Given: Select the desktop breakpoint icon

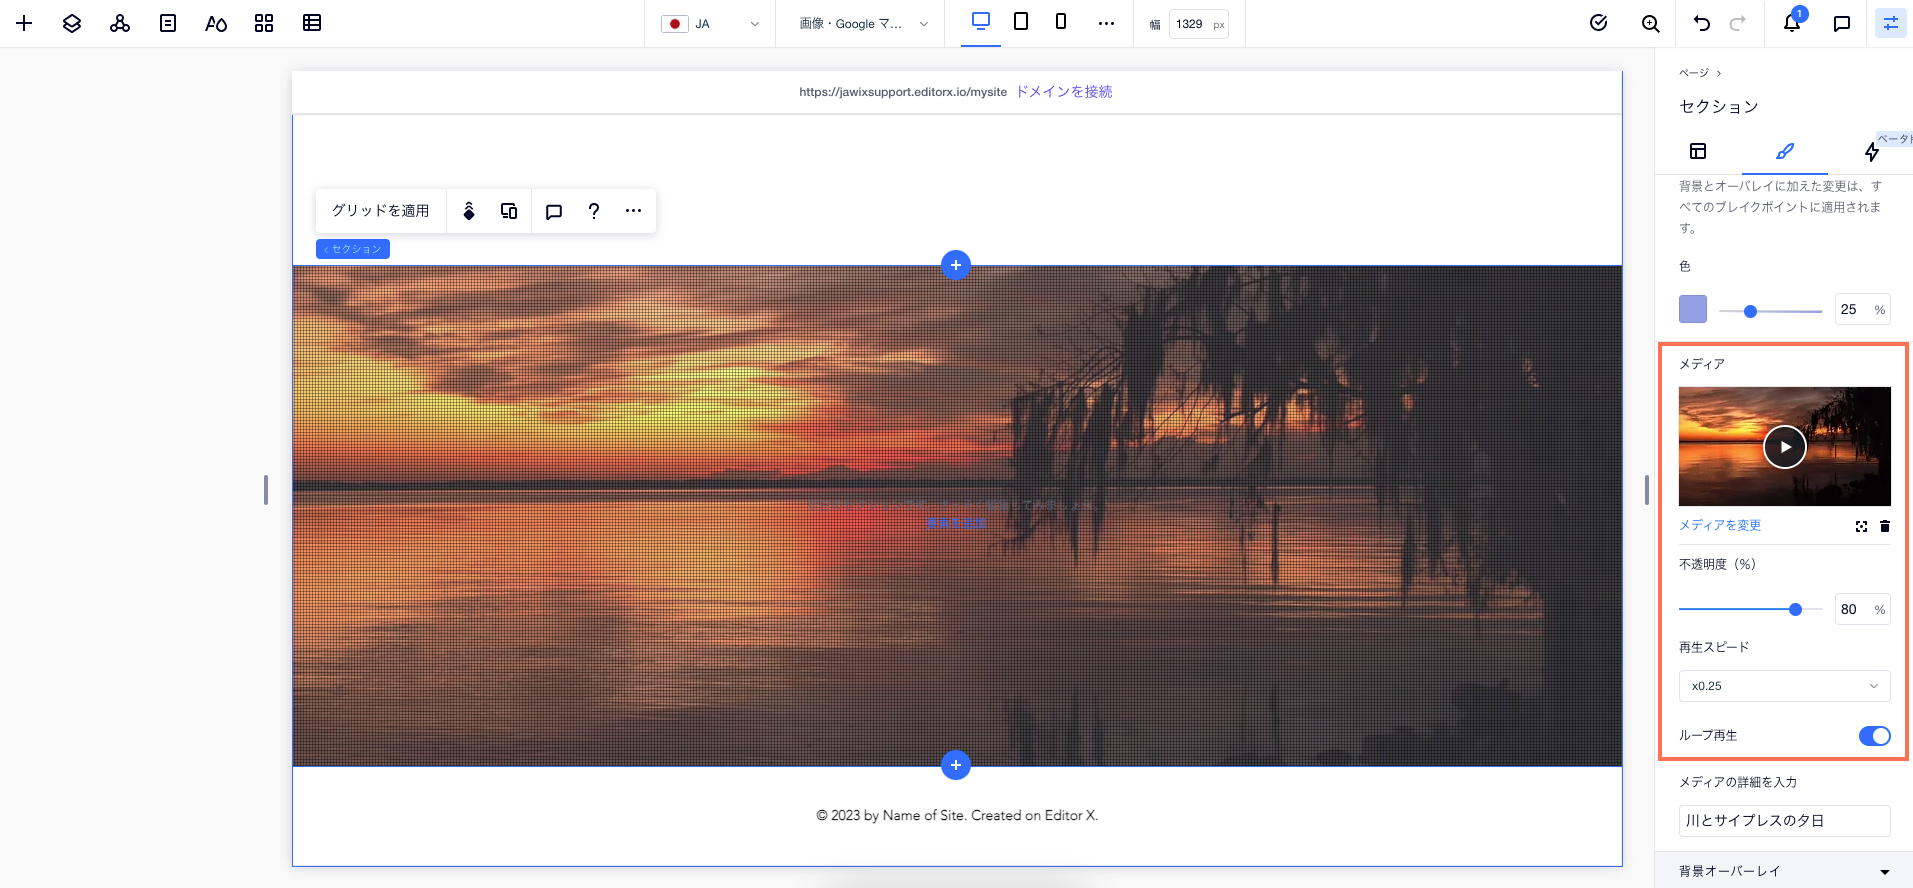Looking at the screenshot, I should click(x=981, y=21).
